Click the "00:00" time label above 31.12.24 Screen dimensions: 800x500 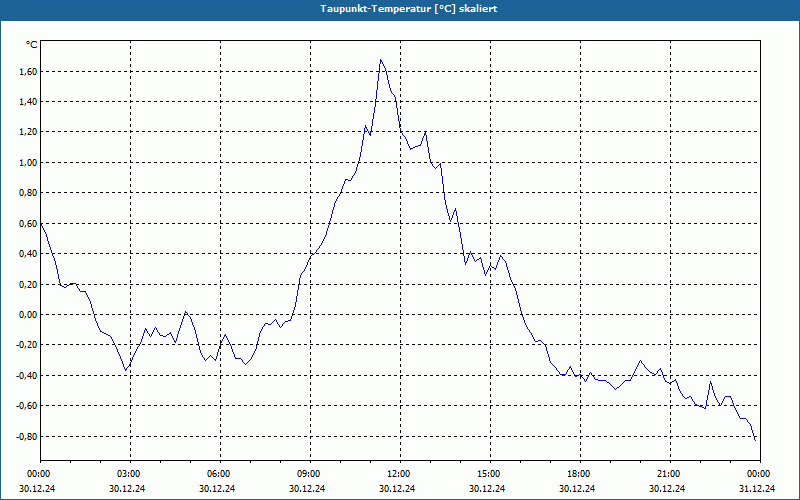[x=757, y=474]
